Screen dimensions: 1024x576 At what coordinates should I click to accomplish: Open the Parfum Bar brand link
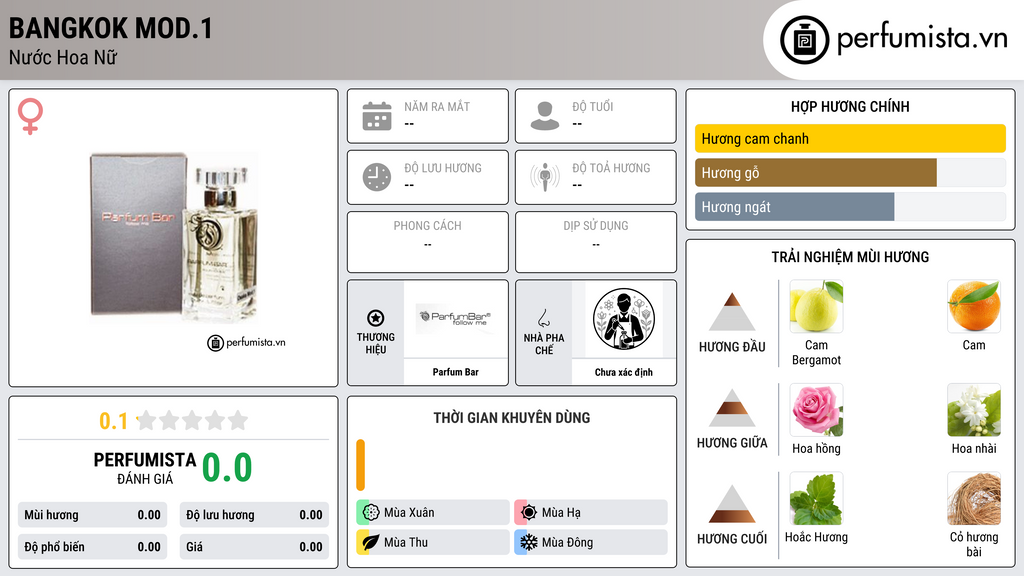click(x=455, y=372)
